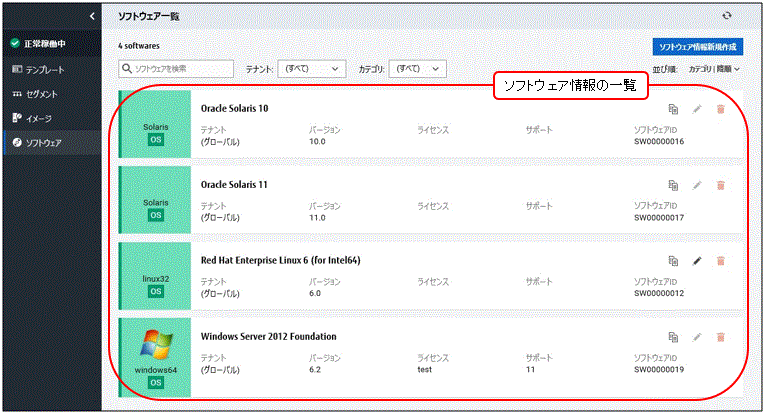Click Windows Server 2012 Foundation title
The width and height of the screenshot is (766, 414).
[269, 336]
